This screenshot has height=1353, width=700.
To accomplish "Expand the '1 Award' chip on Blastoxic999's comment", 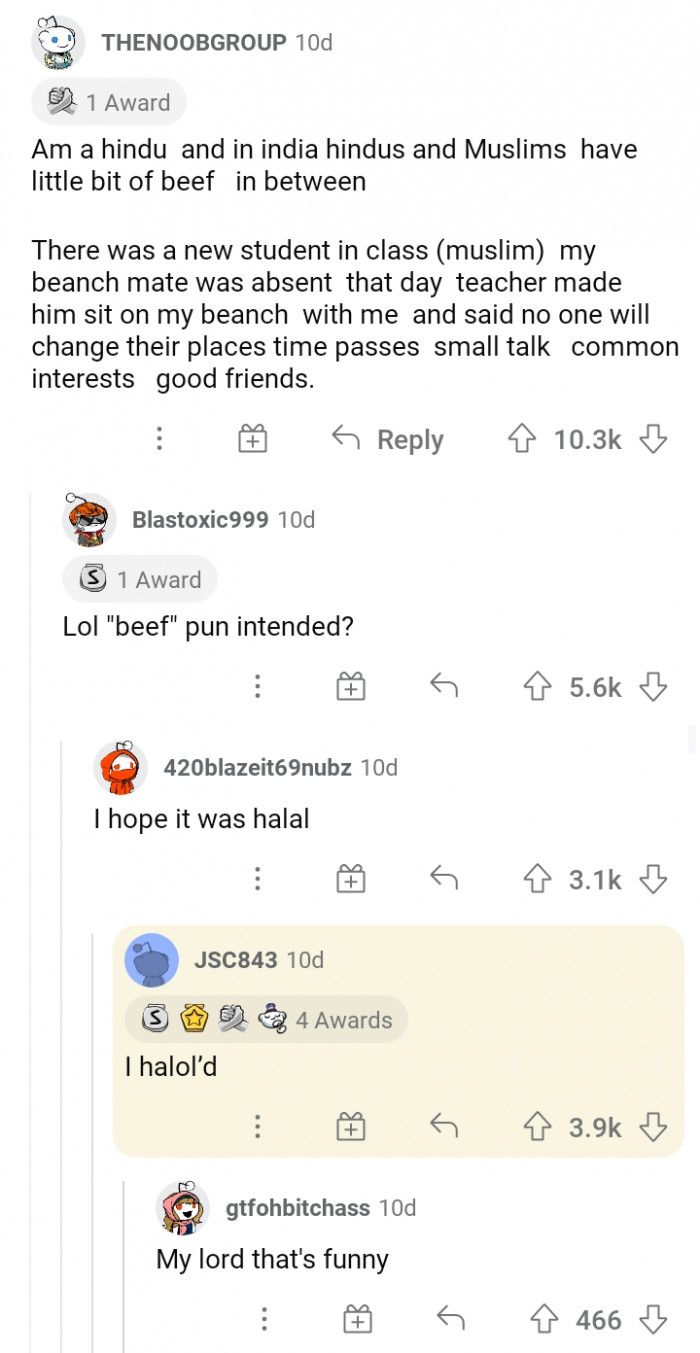I will pos(139,579).
